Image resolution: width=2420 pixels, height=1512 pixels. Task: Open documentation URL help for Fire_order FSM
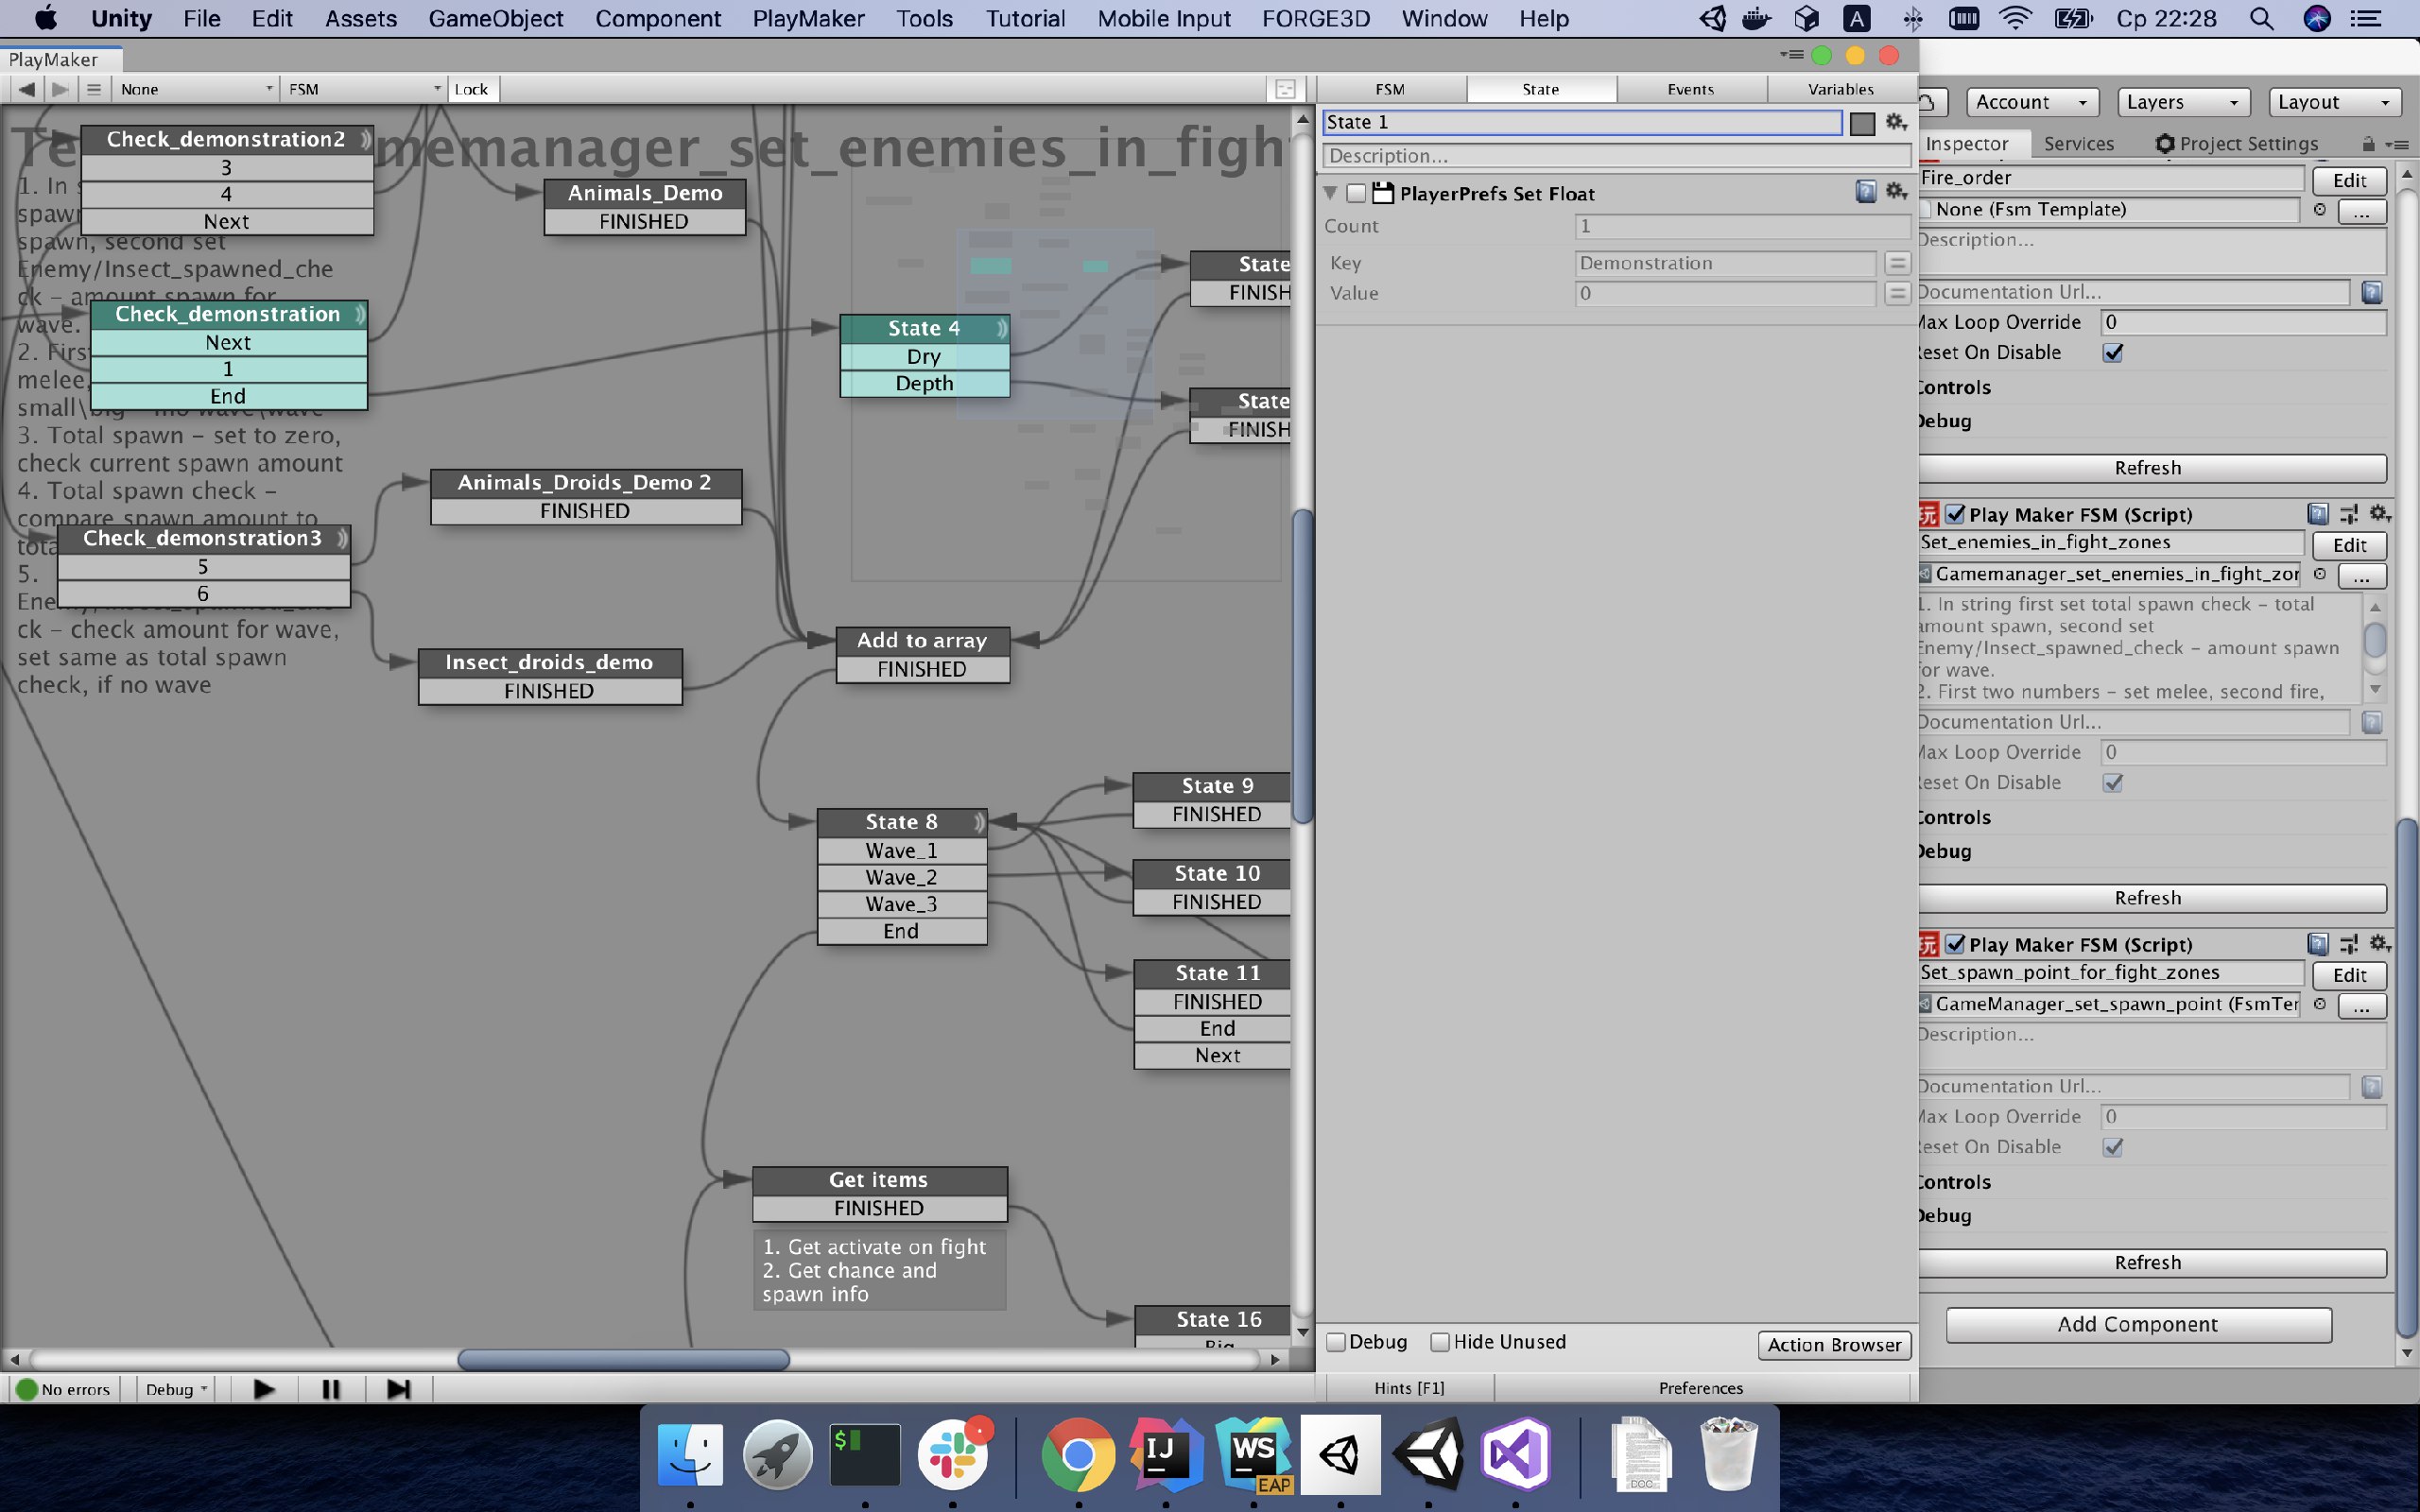pos(2371,292)
